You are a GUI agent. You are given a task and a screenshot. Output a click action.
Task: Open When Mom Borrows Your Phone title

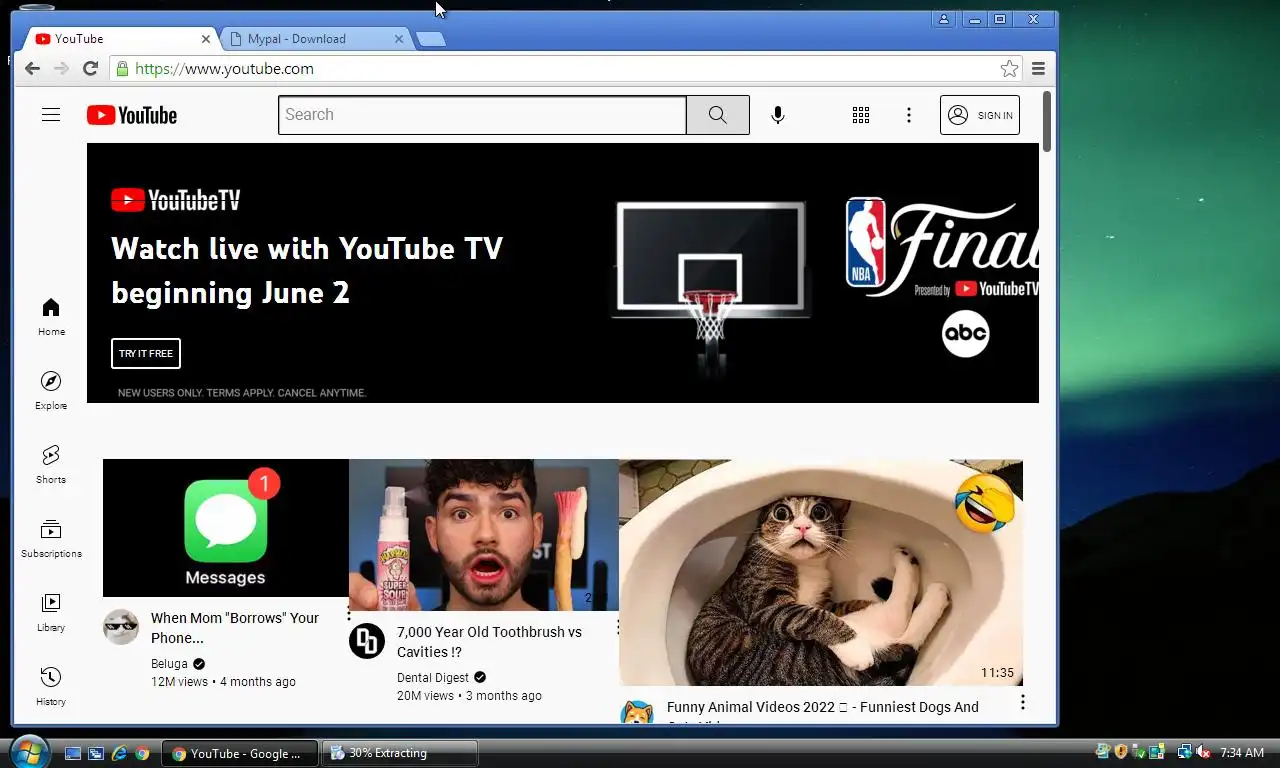[x=235, y=628]
